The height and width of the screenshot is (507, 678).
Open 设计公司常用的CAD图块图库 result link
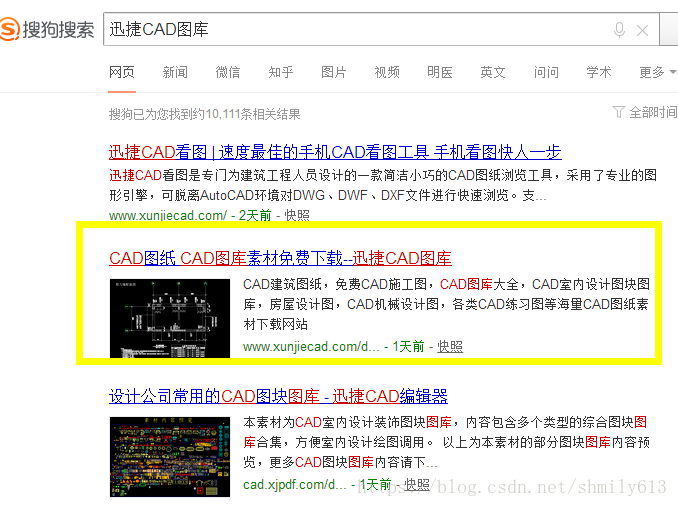pos(278,396)
